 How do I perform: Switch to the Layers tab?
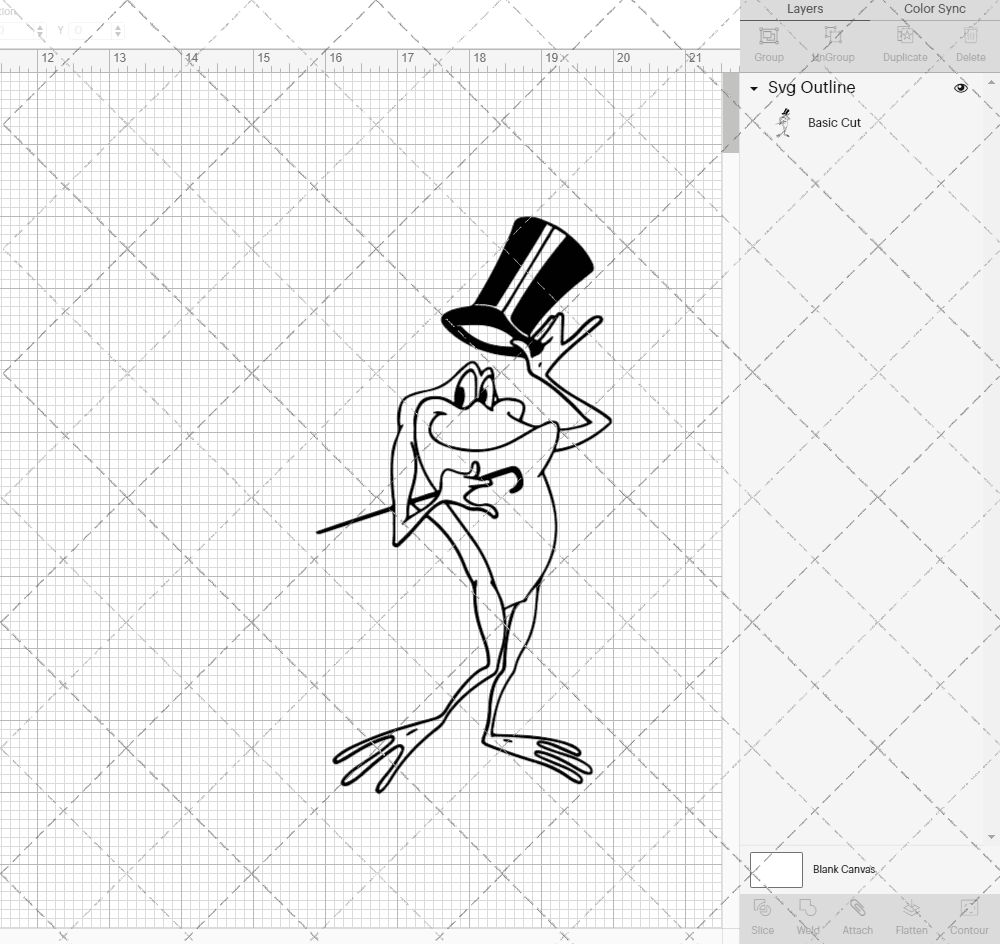click(804, 9)
